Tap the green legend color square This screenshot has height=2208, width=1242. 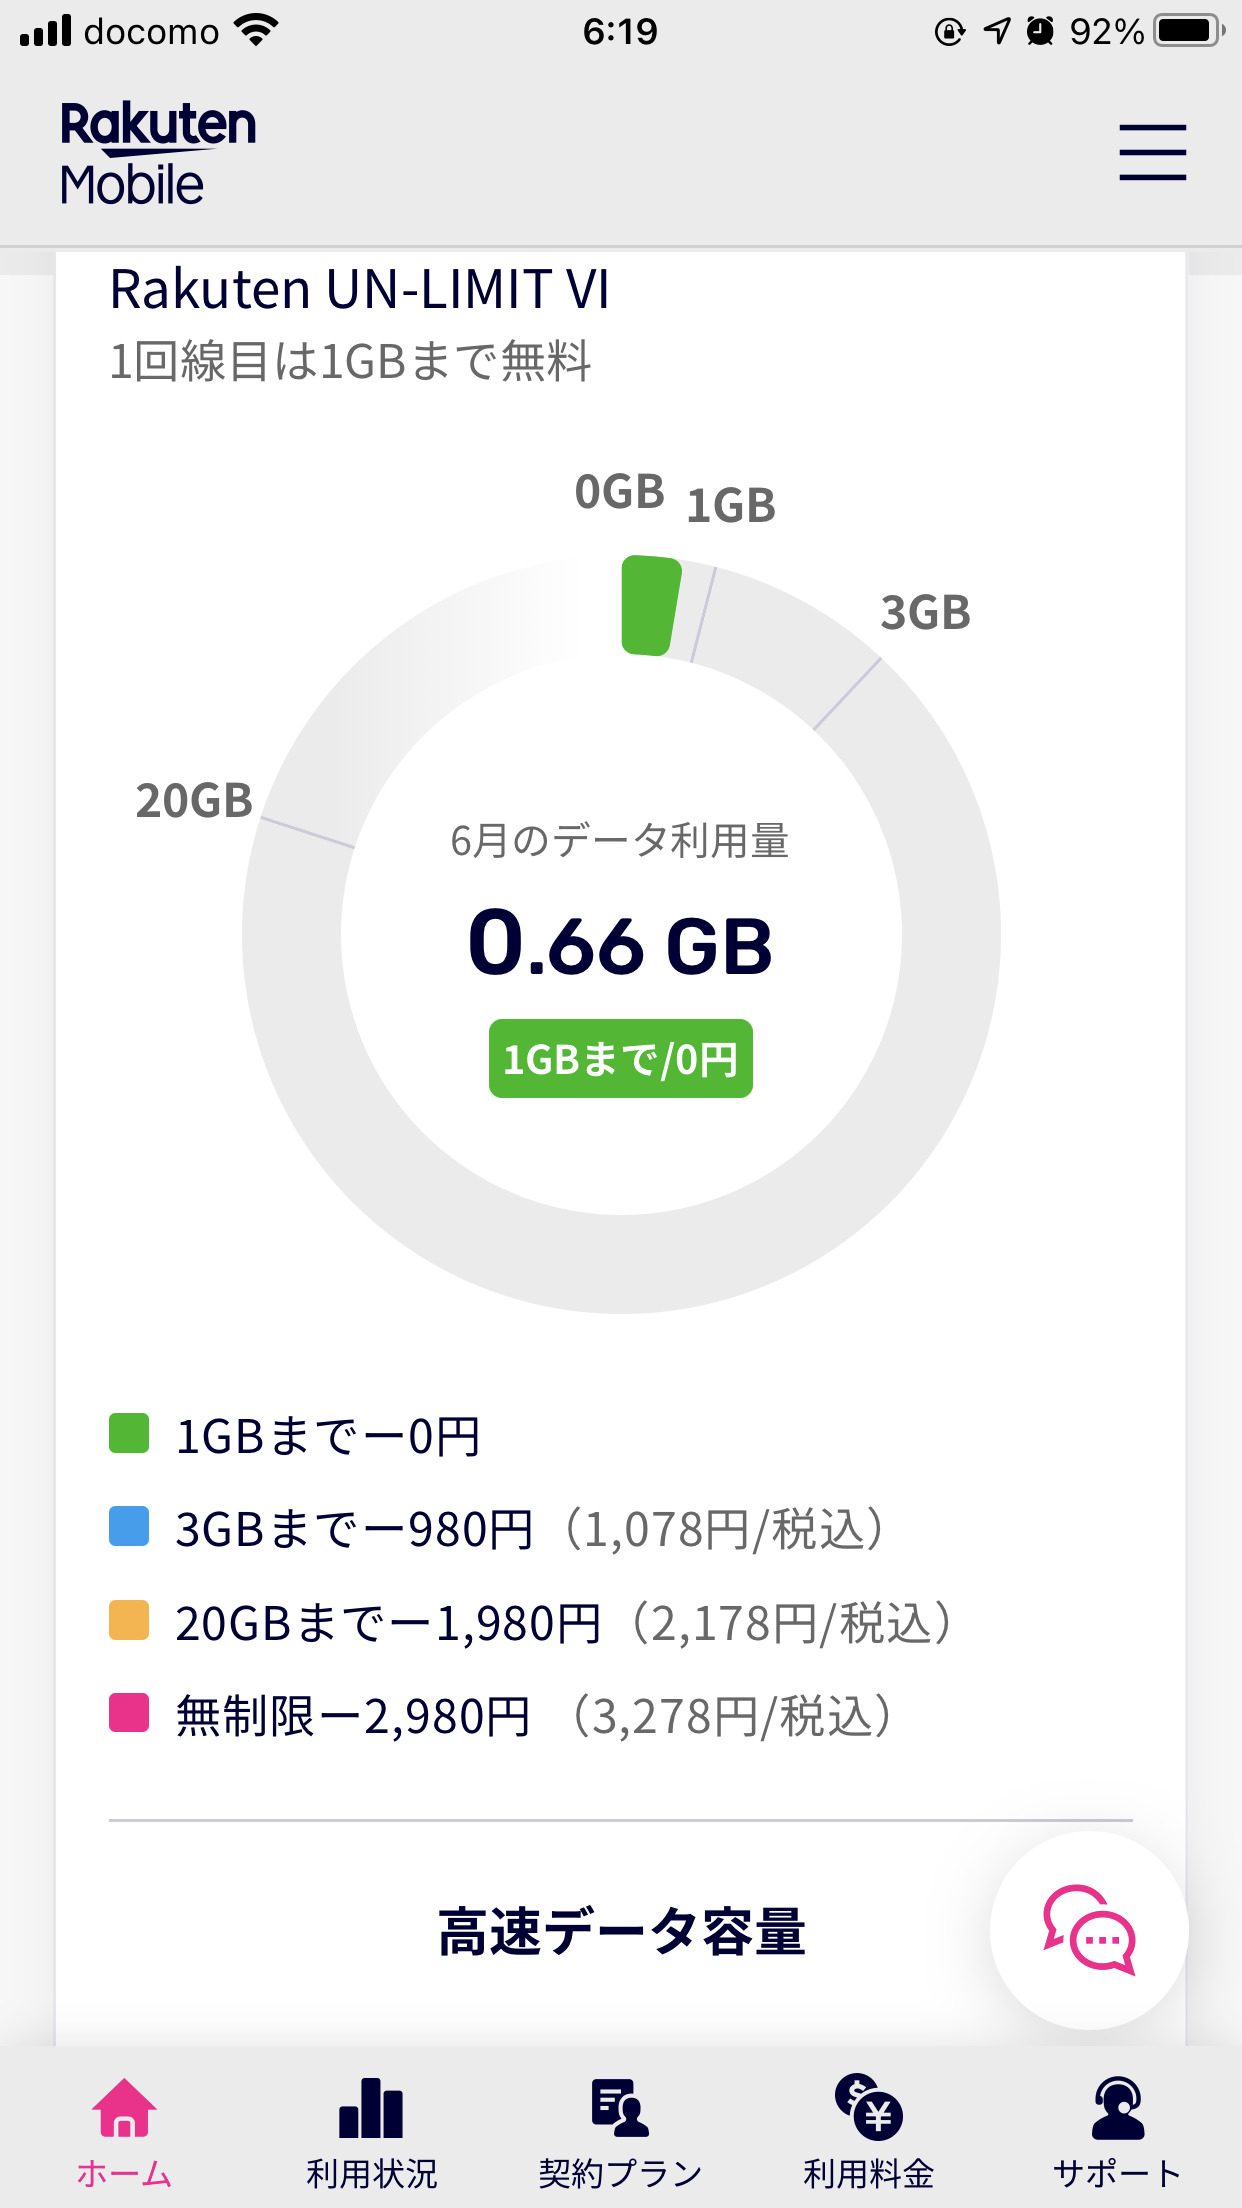pyautogui.click(x=129, y=1433)
